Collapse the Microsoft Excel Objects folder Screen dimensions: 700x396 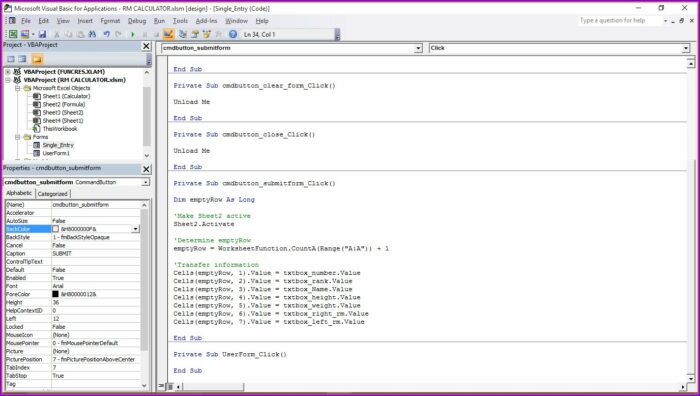coord(17,88)
